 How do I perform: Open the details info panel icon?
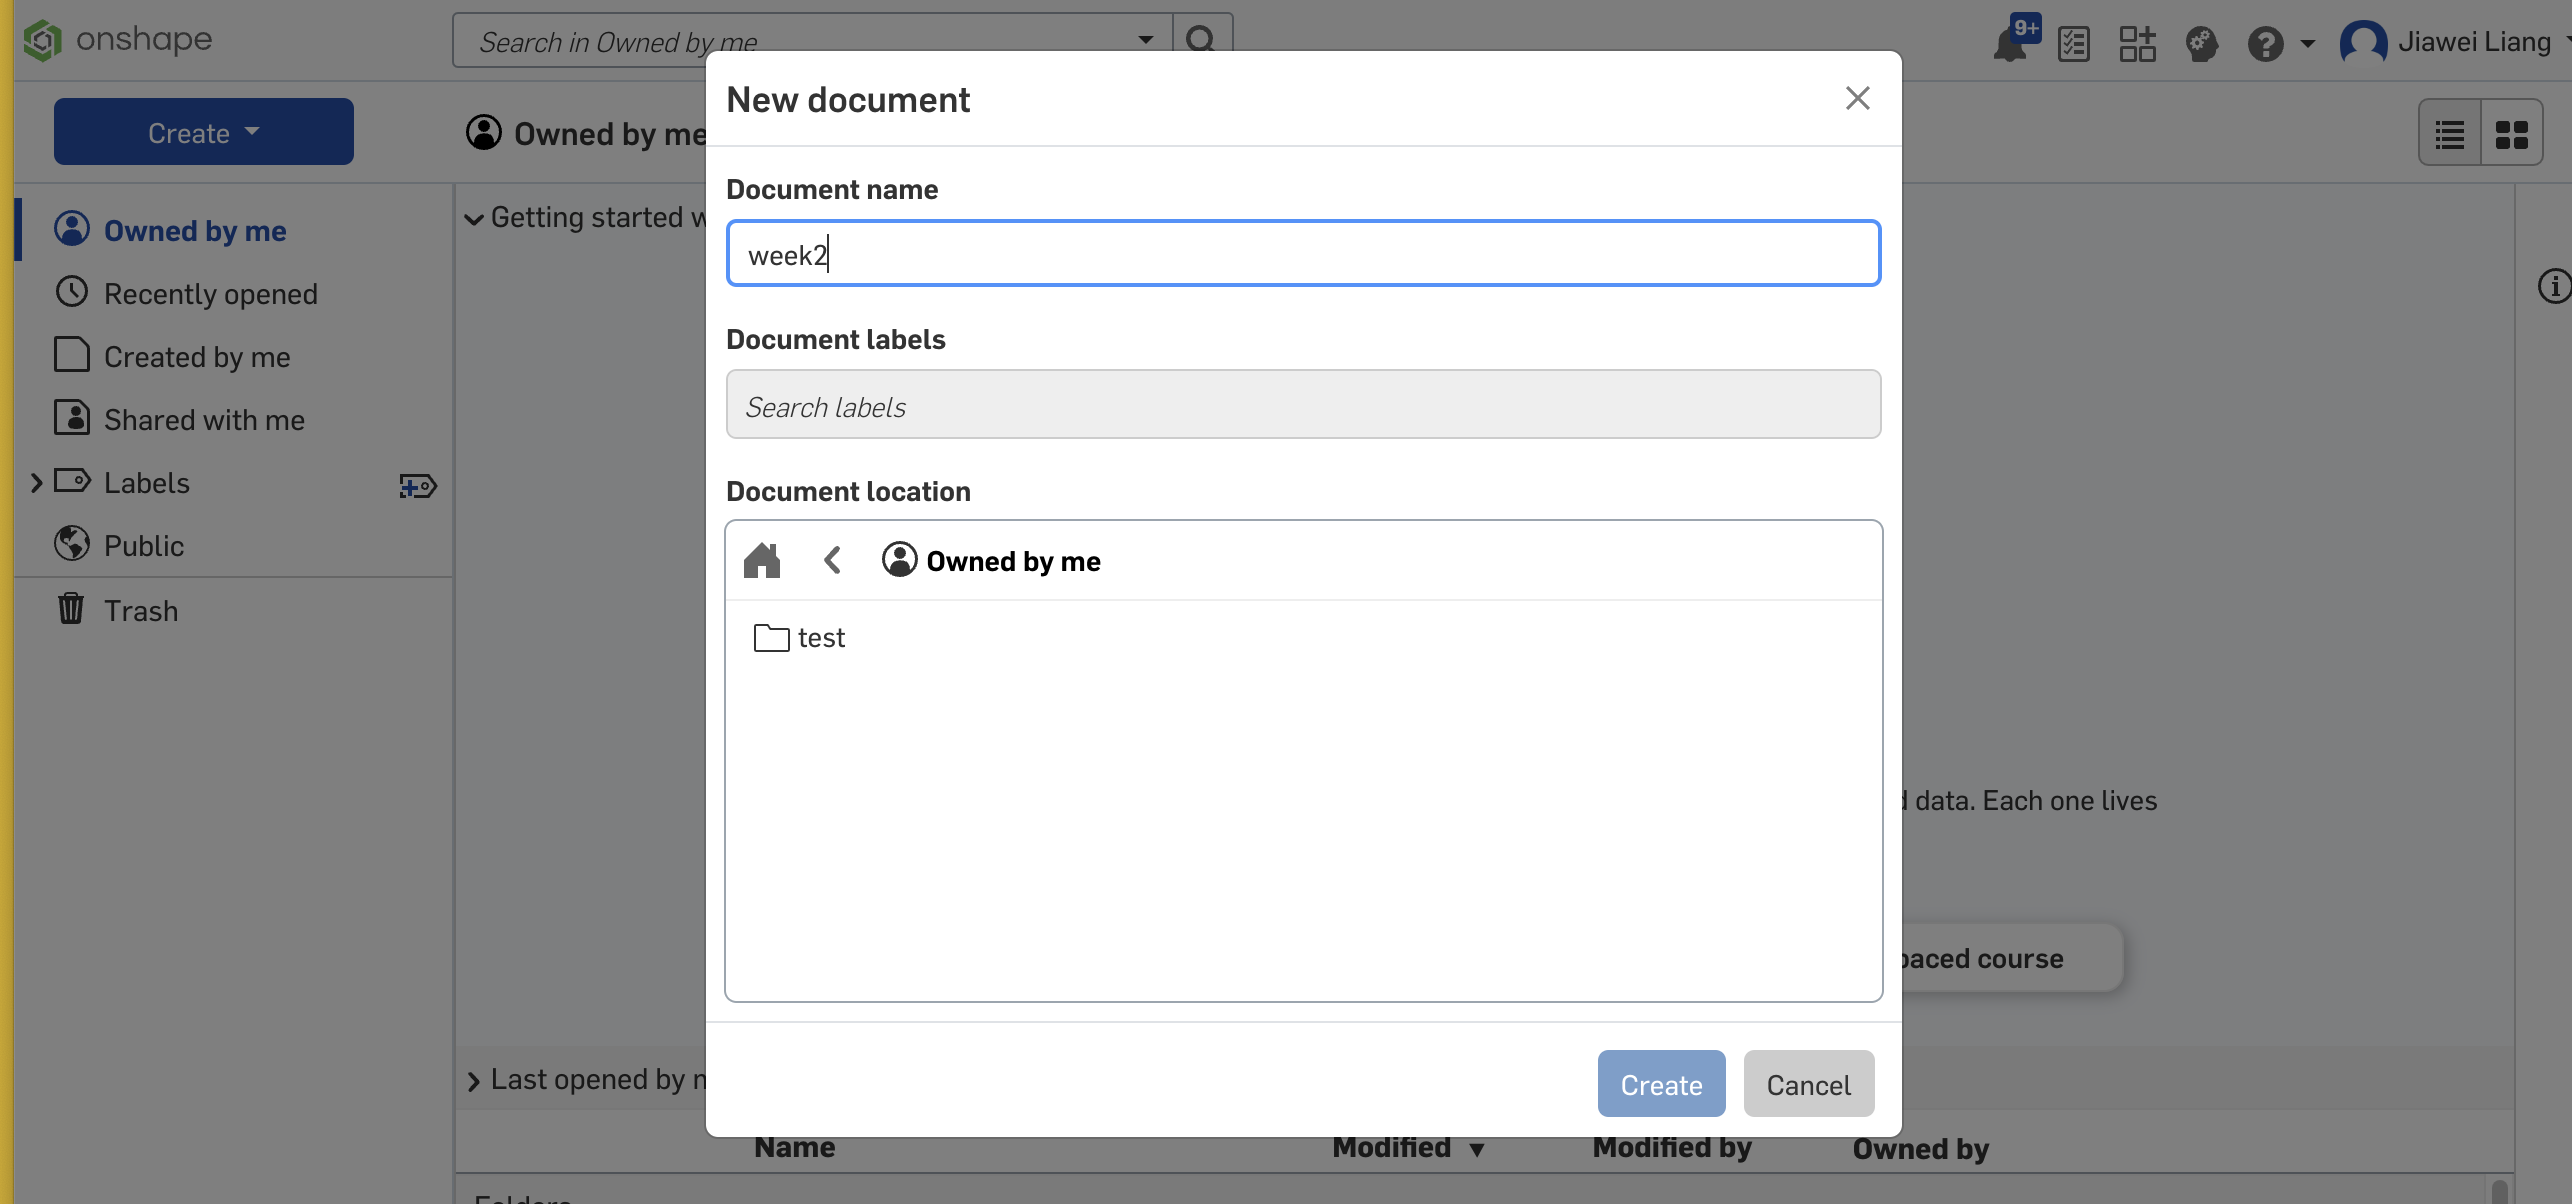point(2554,287)
